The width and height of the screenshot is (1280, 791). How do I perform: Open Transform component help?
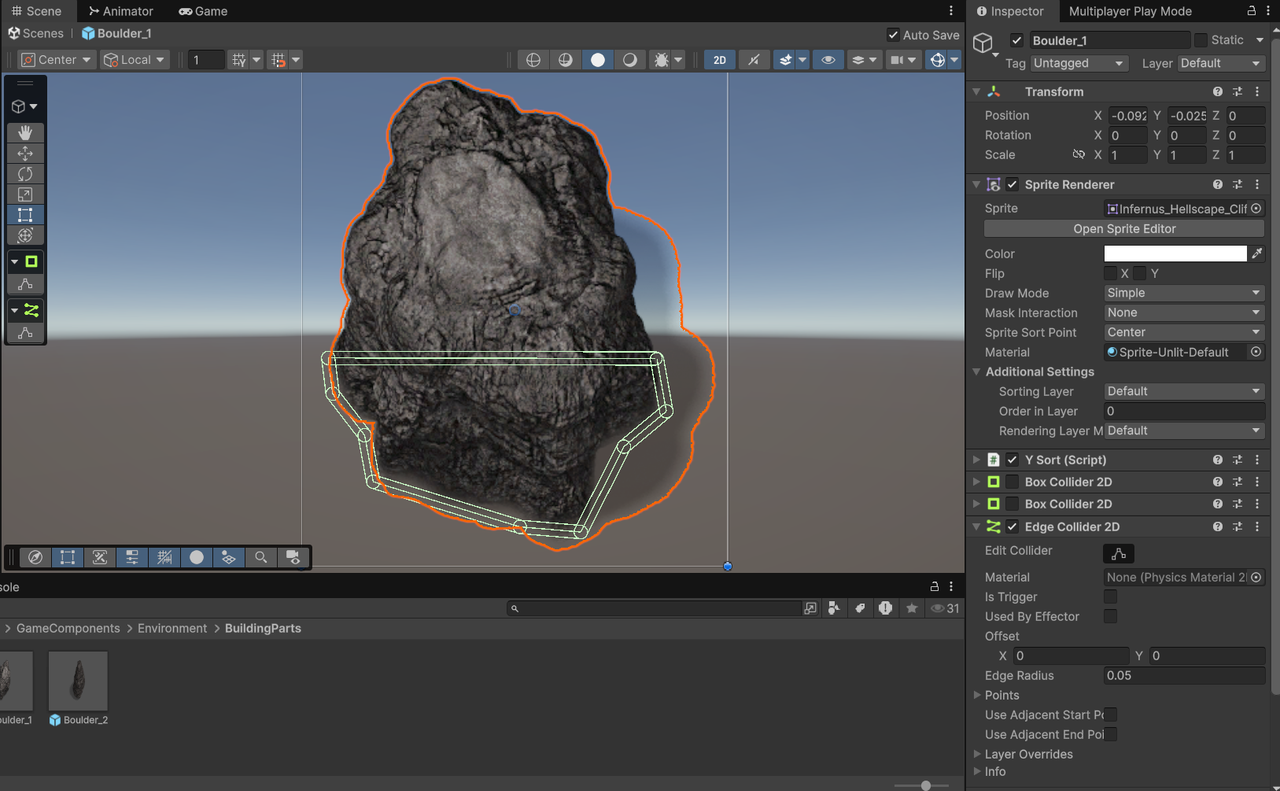point(1217,92)
